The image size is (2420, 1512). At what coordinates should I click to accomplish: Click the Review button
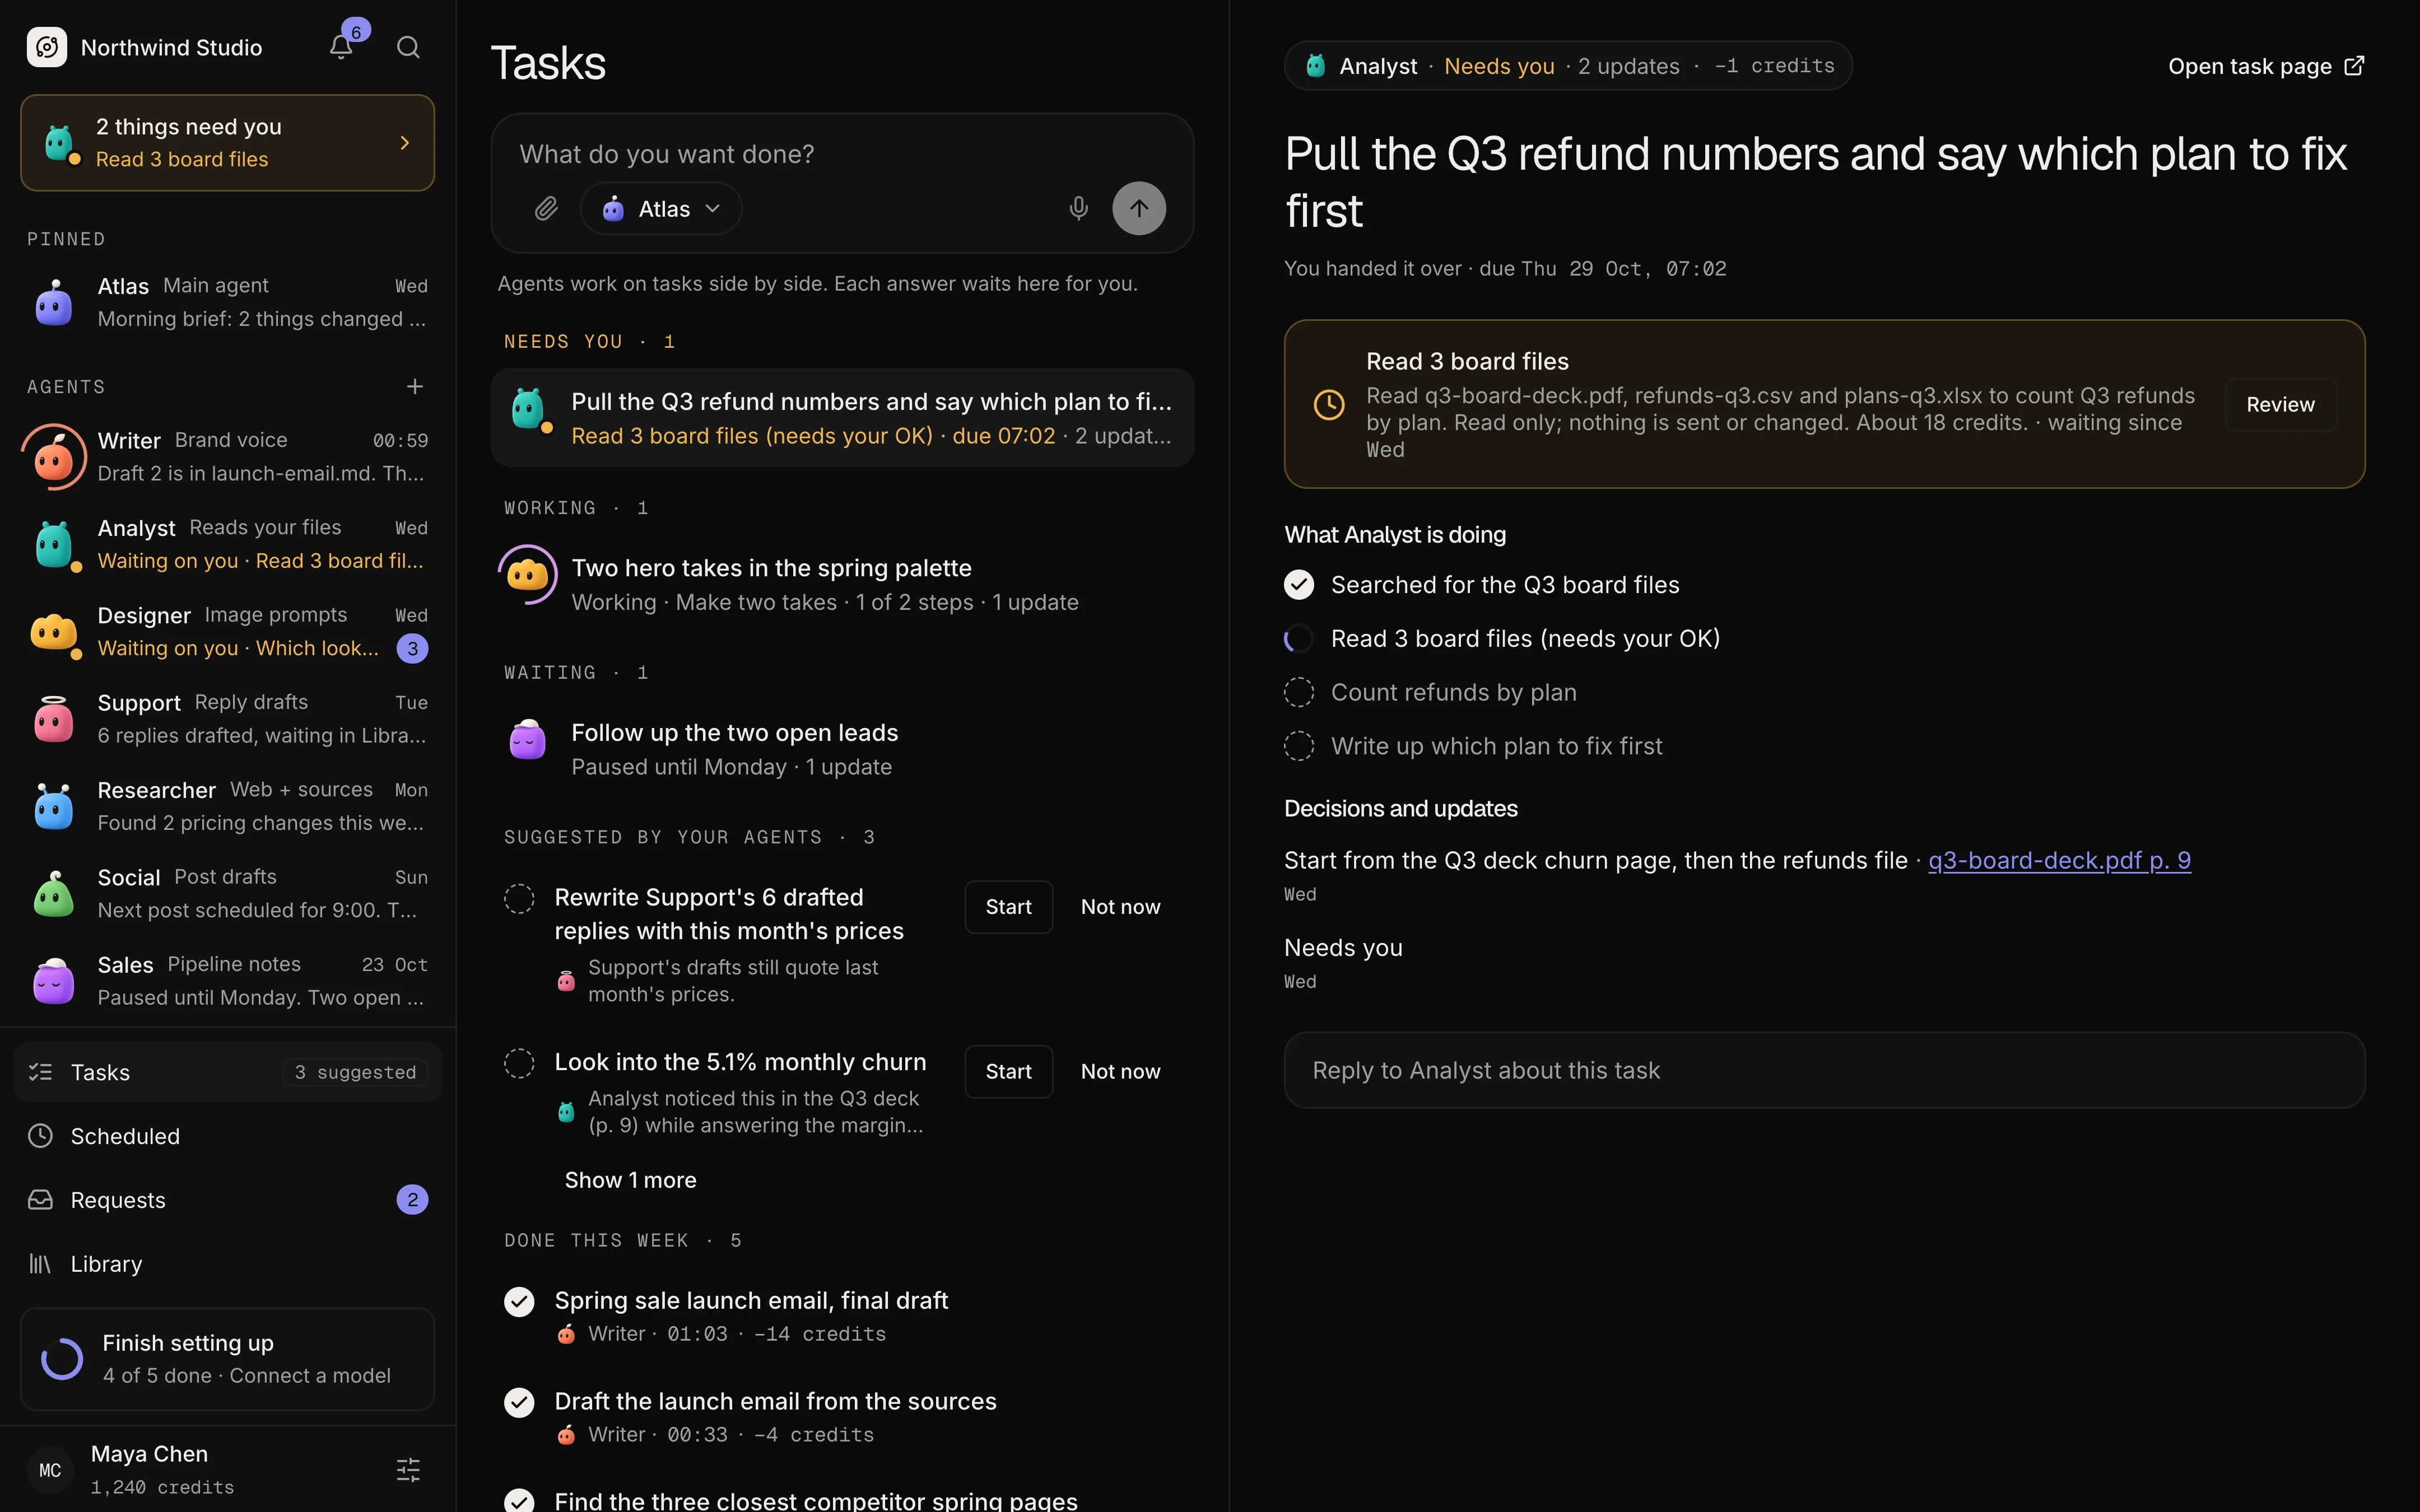(x=2280, y=404)
